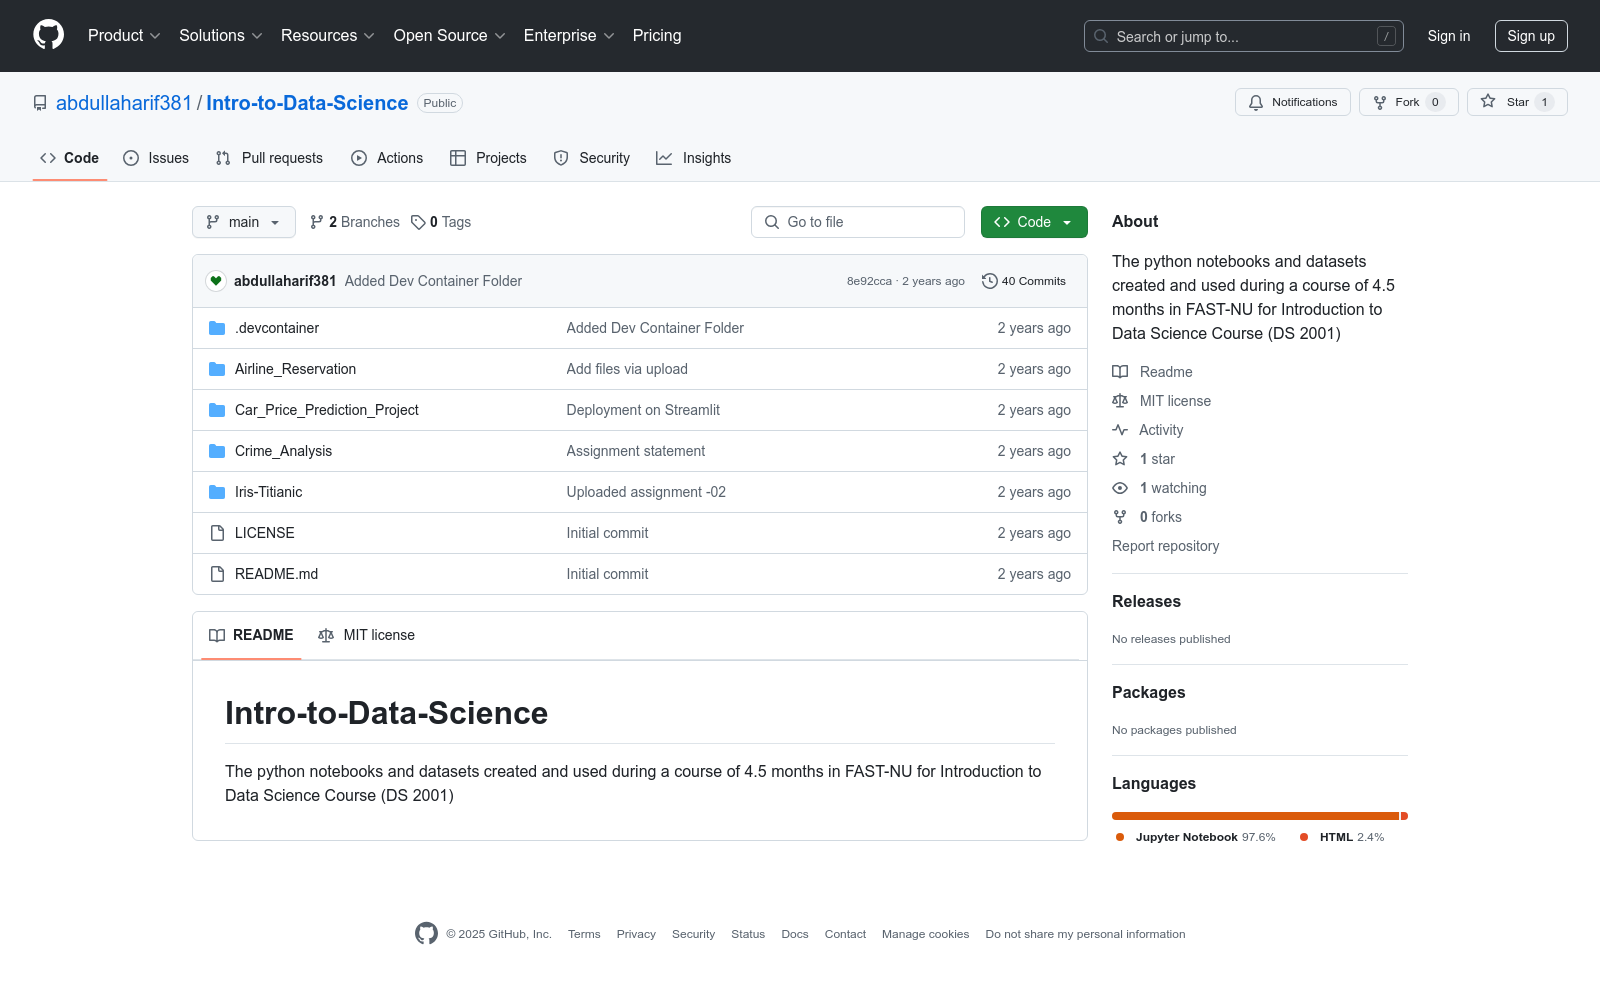Click the README.md file icon
Image resolution: width=1600 pixels, height=1000 pixels.
pyautogui.click(x=217, y=574)
